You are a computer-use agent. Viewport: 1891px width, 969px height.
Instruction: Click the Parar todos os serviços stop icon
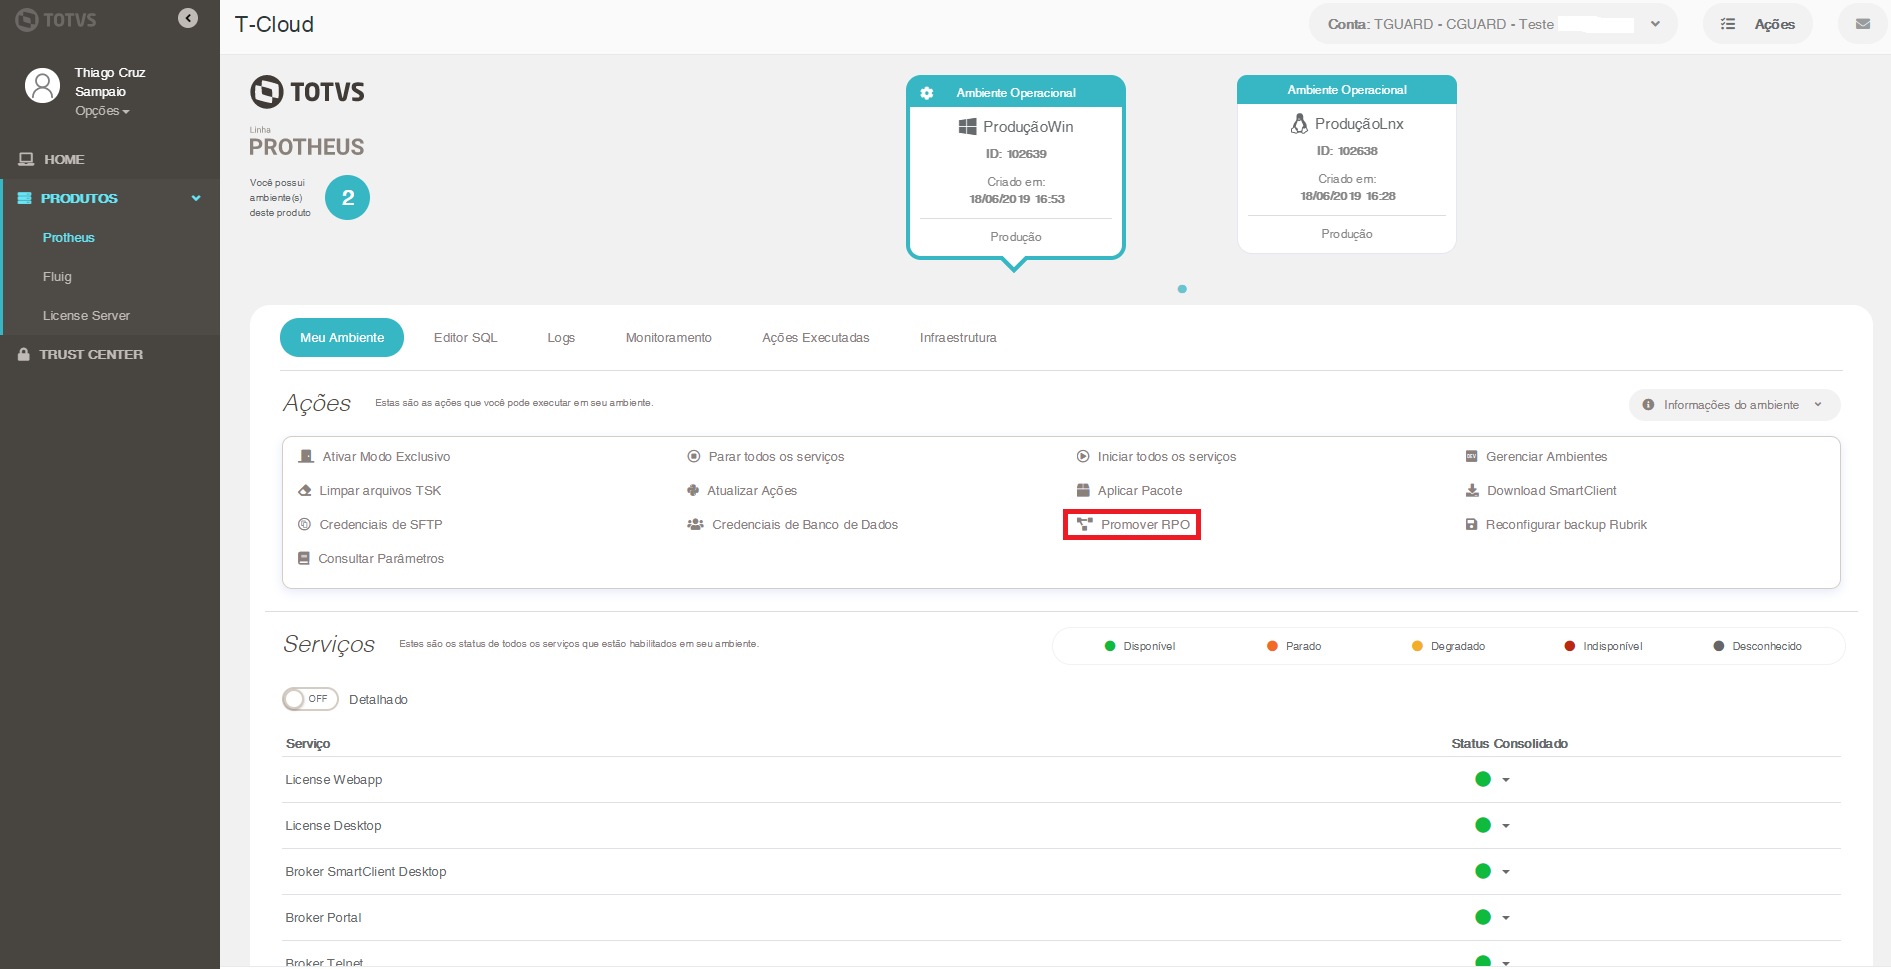click(694, 456)
